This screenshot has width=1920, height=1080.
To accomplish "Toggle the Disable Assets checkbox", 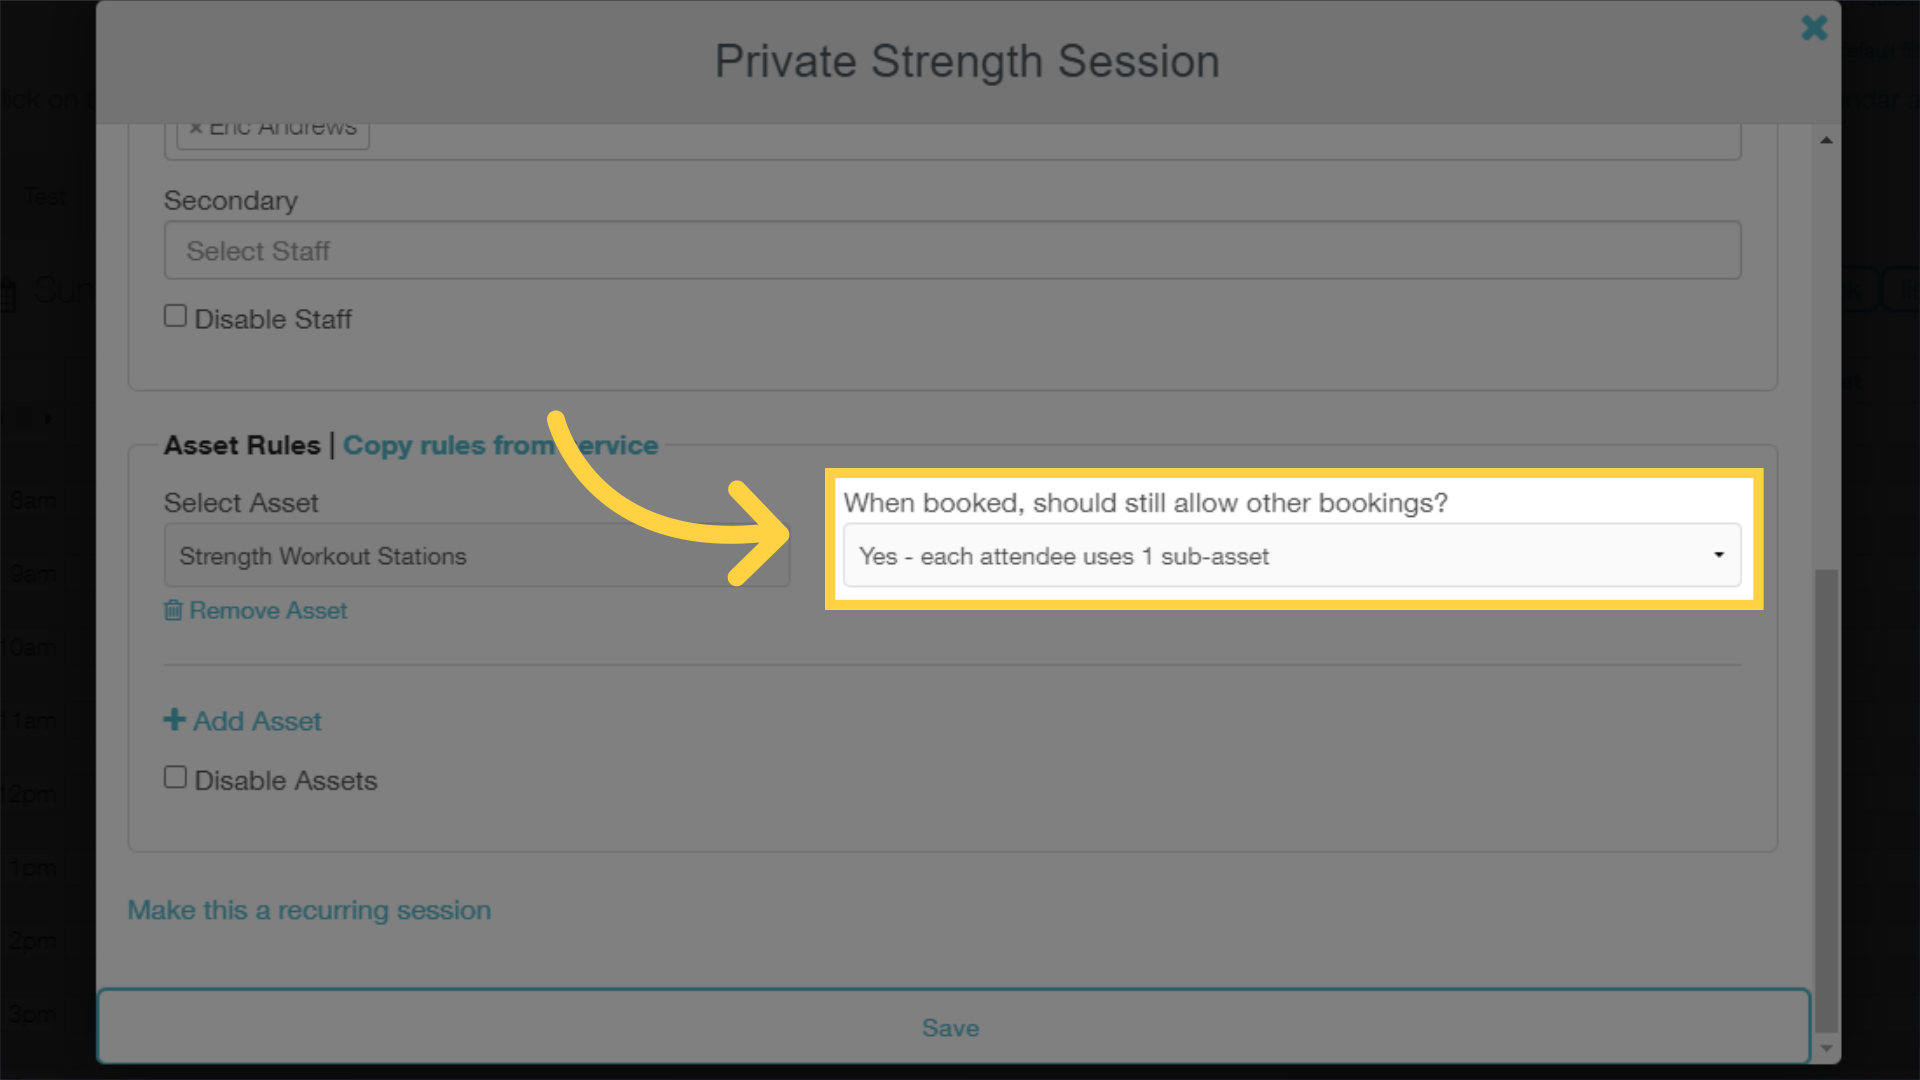I will click(x=173, y=777).
